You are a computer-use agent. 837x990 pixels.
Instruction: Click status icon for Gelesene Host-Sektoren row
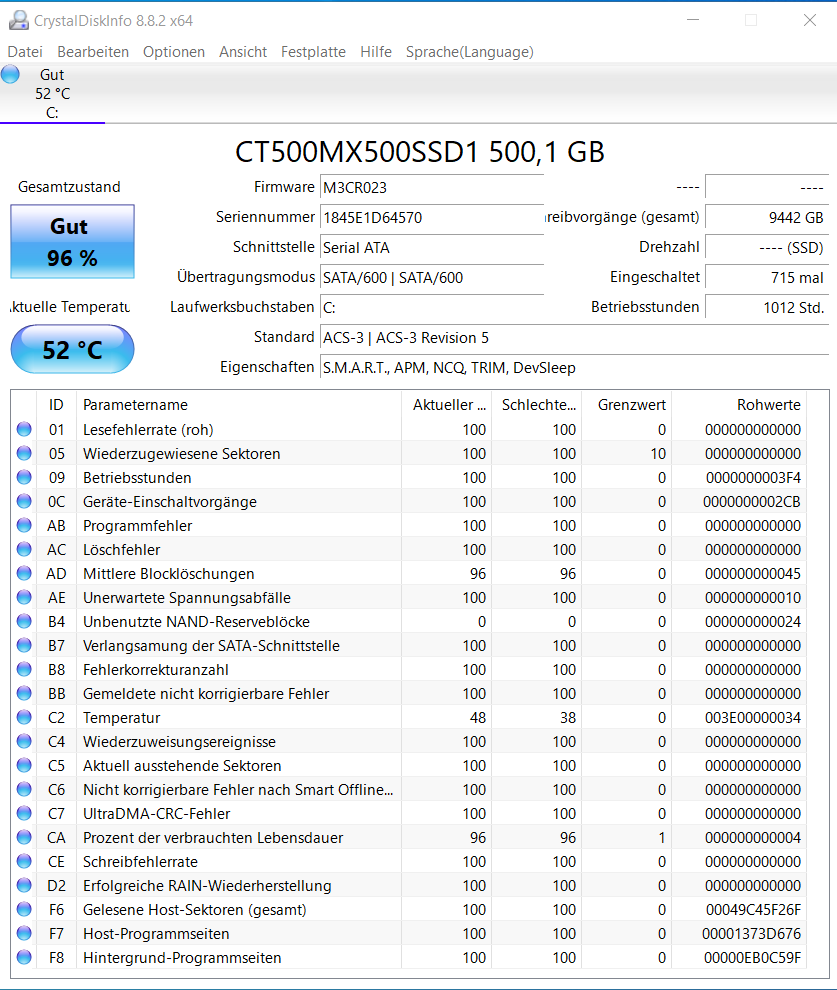click(x=24, y=909)
